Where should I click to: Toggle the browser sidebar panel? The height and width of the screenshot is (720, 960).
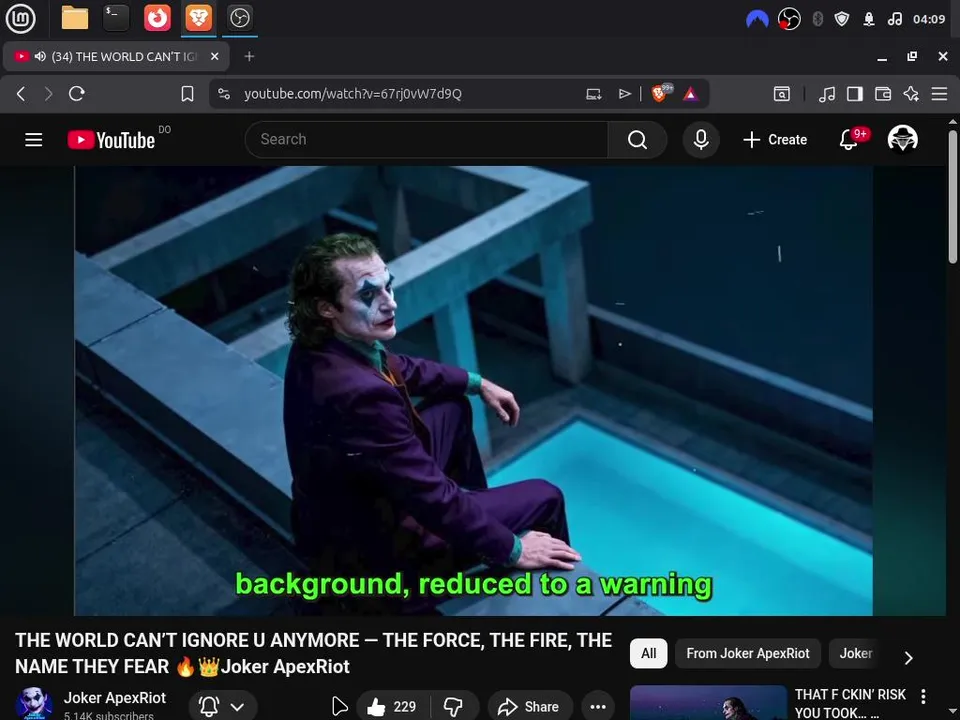click(855, 94)
